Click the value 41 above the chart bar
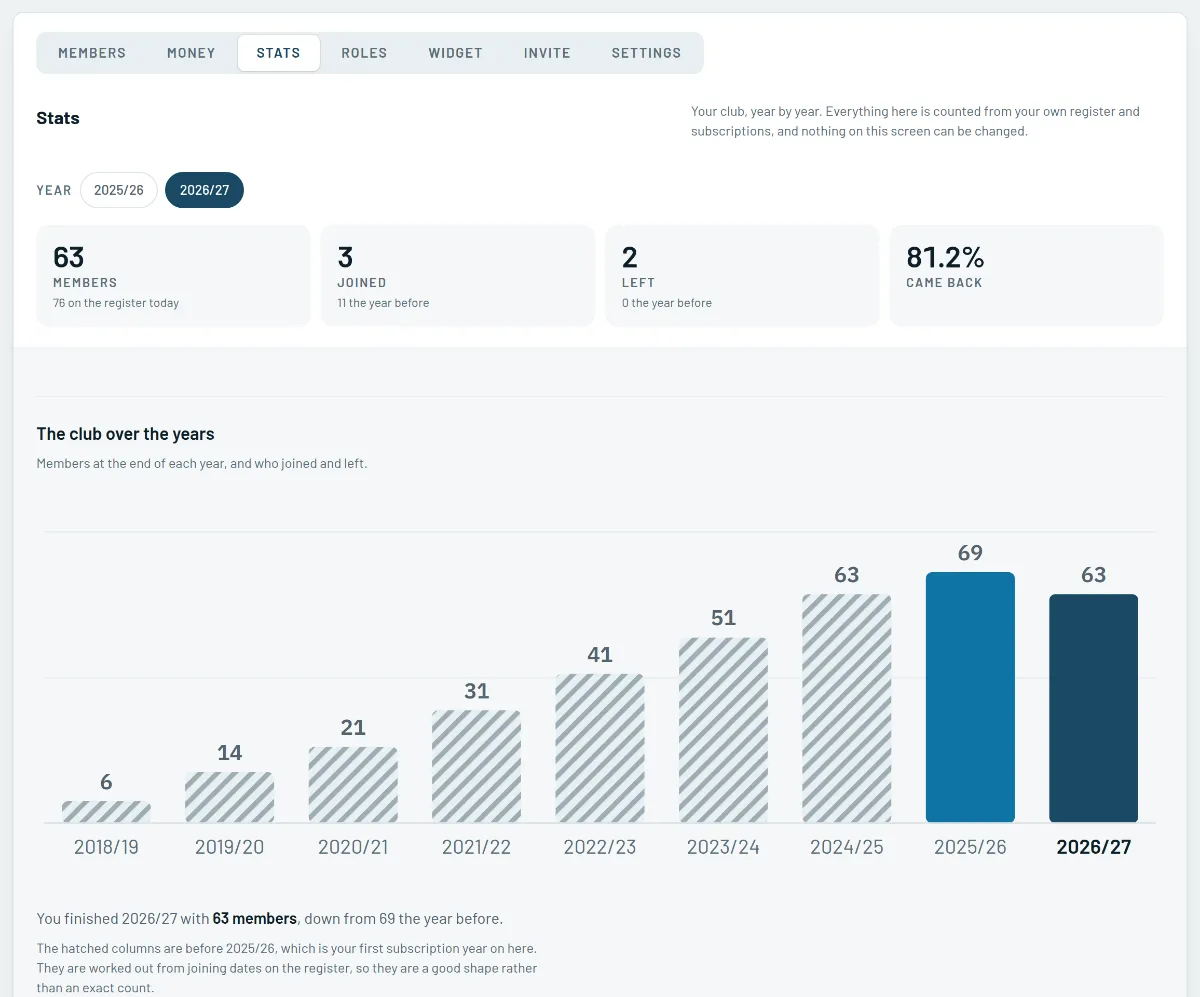The image size is (1200, 997). coord(600,655)
